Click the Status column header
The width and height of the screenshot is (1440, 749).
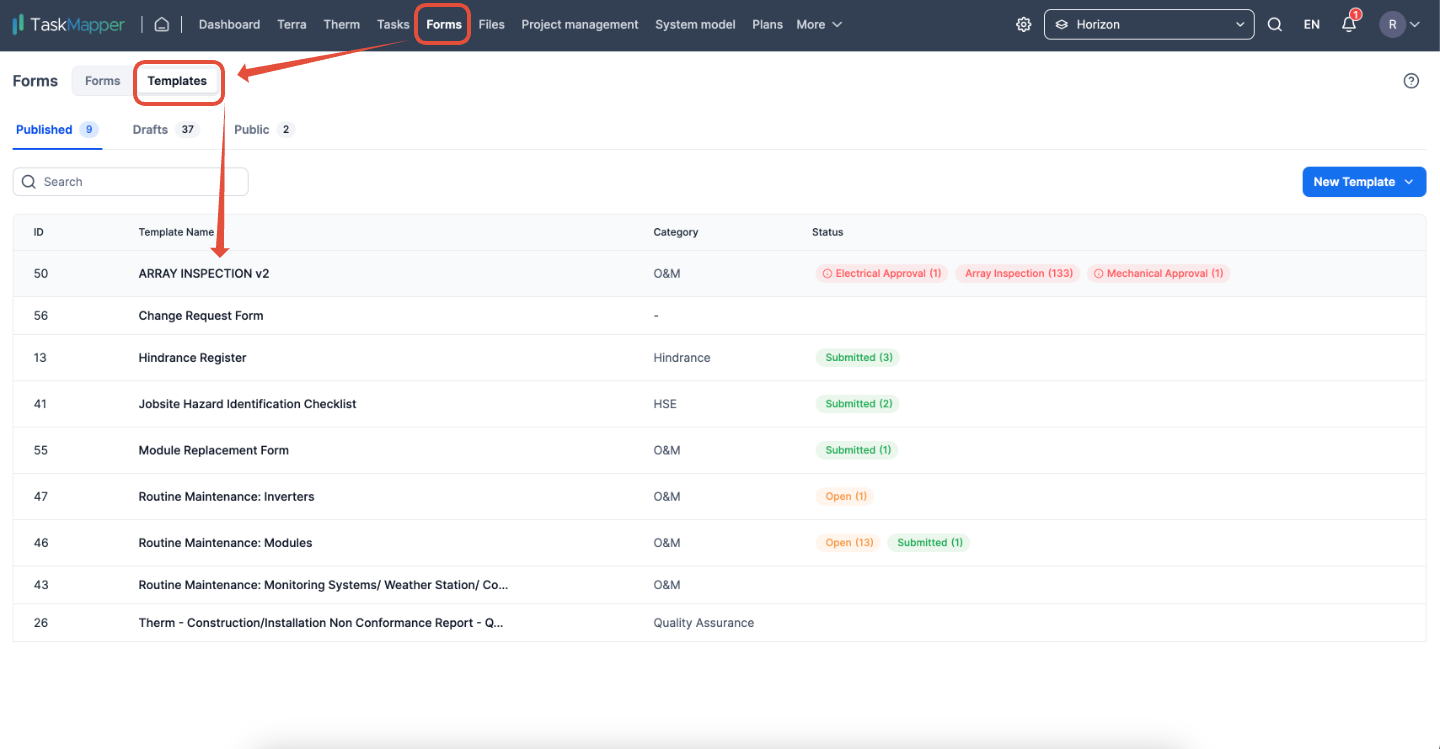[x=828, y=232]
